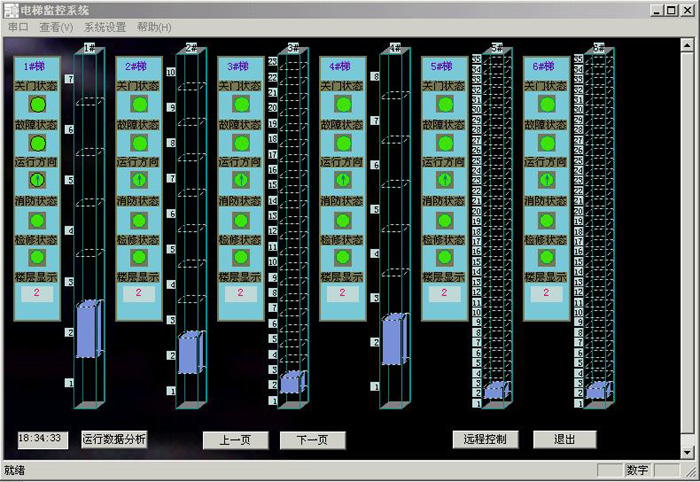The width and height of the screenshot is (700, 482).
Task: Click the 2#梯 running direction arrow
Action: (x=139, y=180)
